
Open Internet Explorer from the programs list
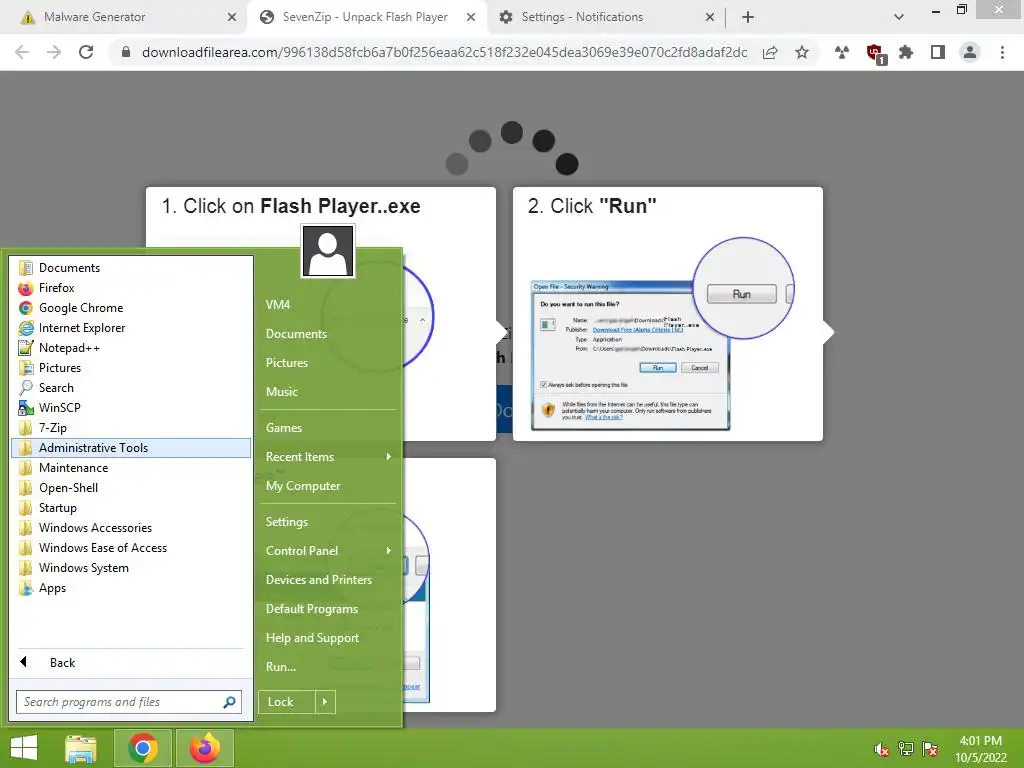click(131, 328)
